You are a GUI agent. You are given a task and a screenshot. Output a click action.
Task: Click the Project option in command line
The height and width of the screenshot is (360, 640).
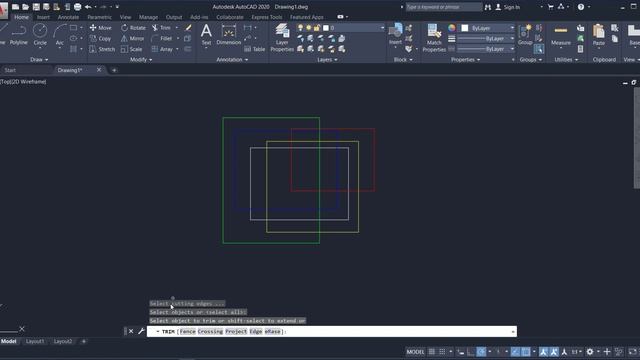pos(236,331)
